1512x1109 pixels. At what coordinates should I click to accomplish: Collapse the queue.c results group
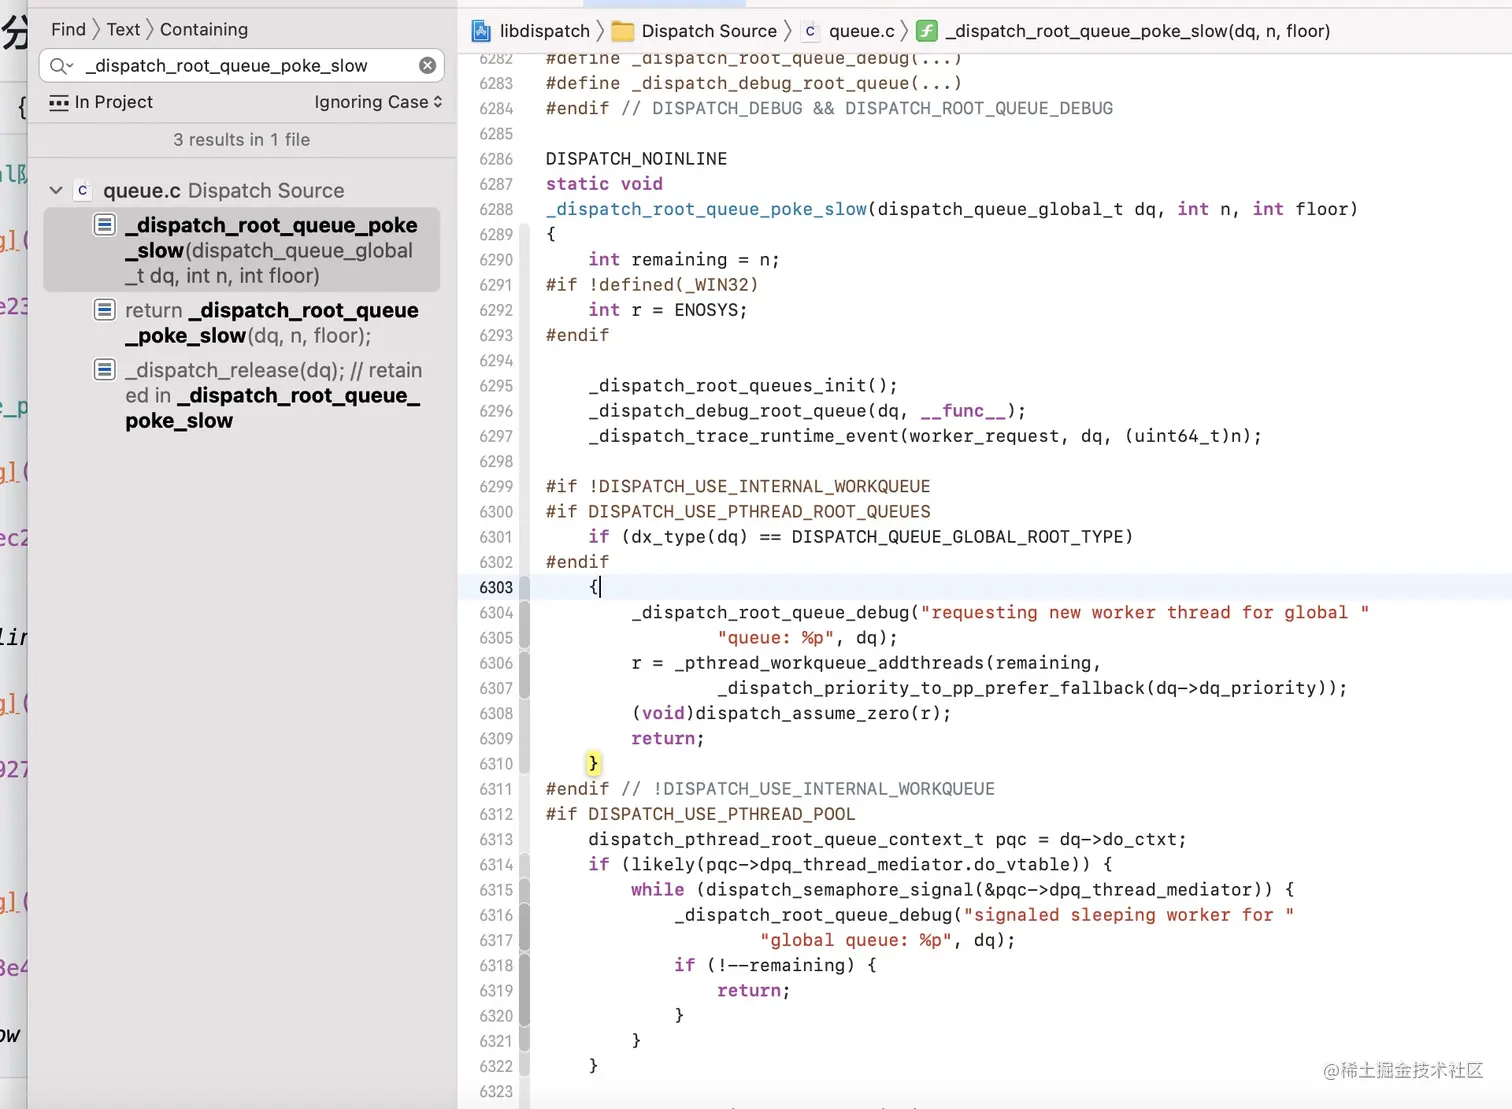pos(56,190)
